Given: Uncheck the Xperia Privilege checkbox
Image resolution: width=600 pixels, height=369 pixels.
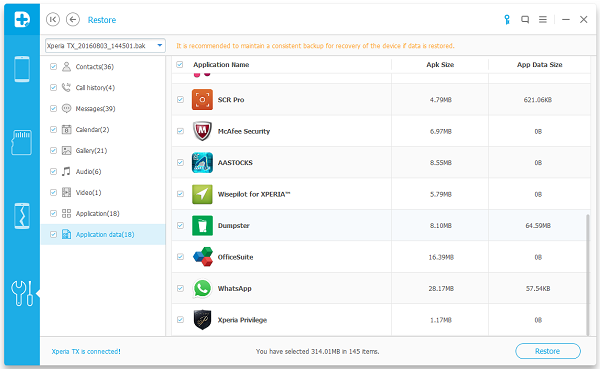Looking at the screenshot, I should tap(180, 320).
